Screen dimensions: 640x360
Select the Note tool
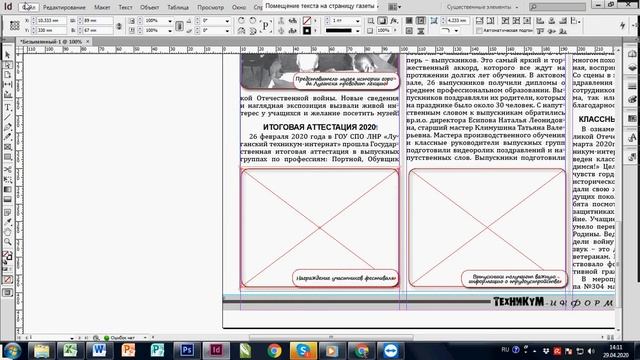point(8,212)
